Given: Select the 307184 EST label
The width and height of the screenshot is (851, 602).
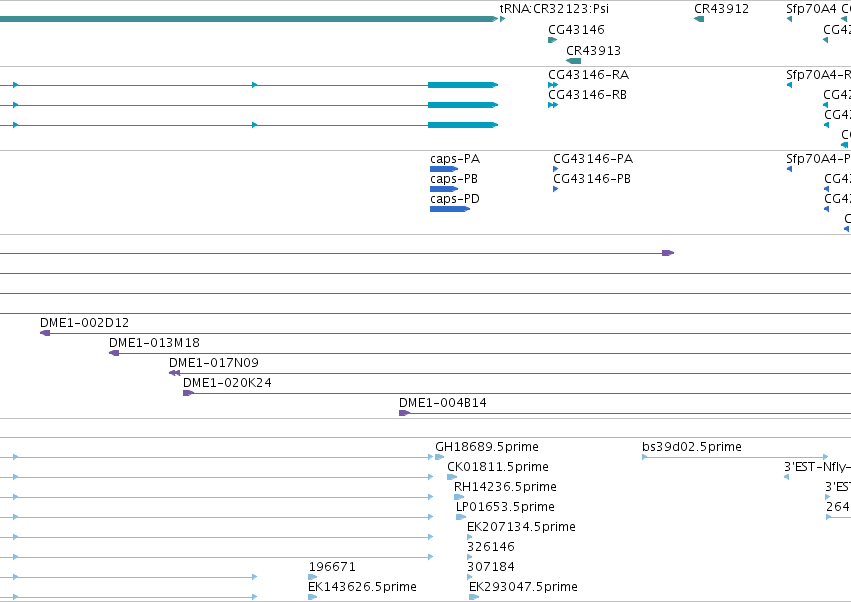Looking at the screenshot, I should click(x=491, y=567).
